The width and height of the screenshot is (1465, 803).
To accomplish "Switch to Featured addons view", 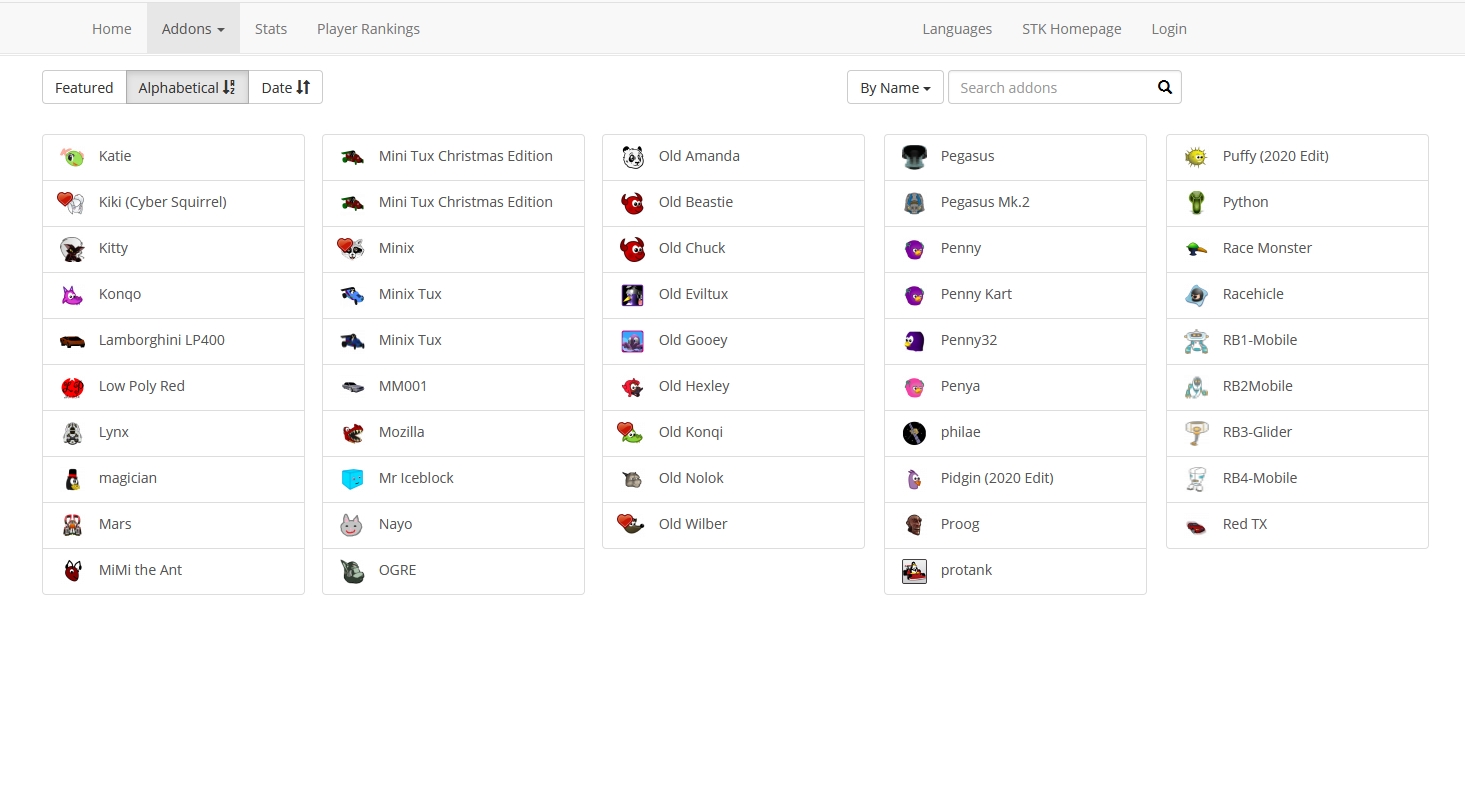I will click(x=84, y=87).
